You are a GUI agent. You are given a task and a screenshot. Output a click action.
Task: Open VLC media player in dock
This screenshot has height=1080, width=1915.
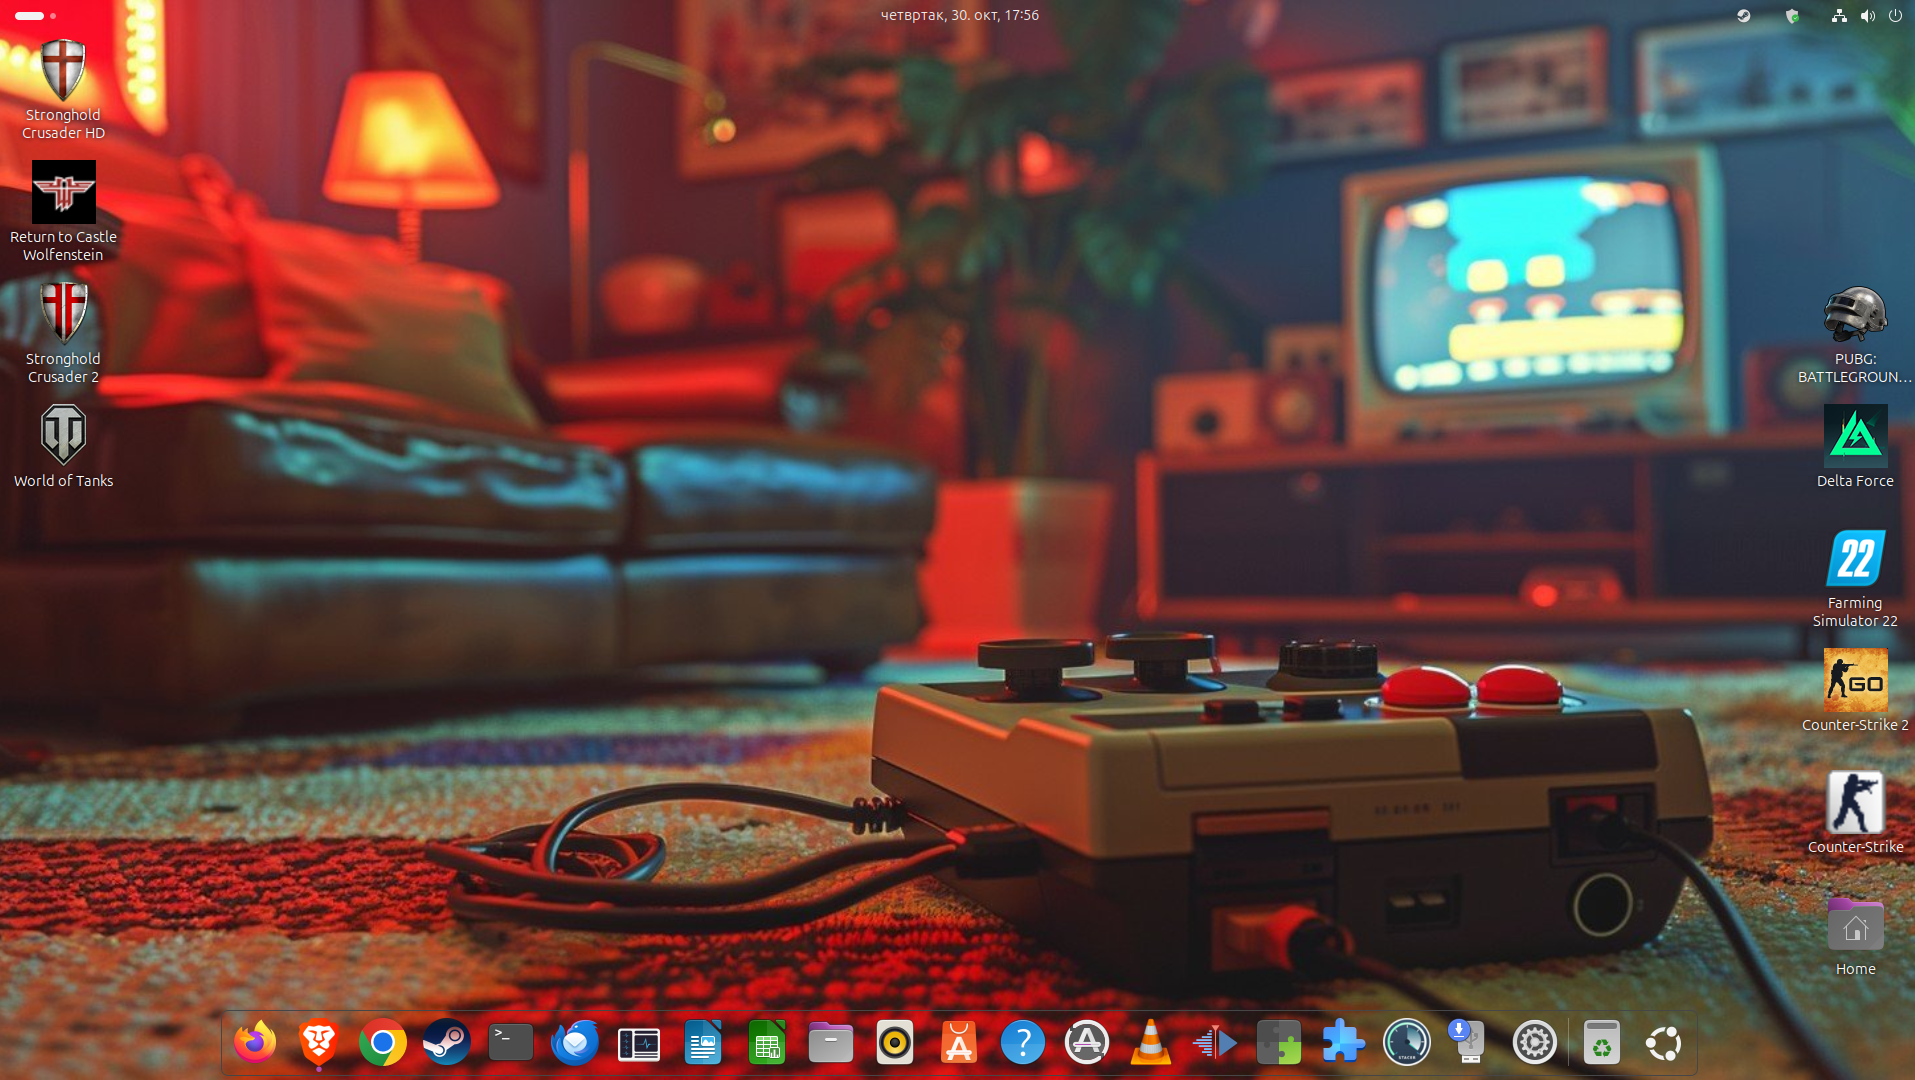click(x=1151, y=1043)
